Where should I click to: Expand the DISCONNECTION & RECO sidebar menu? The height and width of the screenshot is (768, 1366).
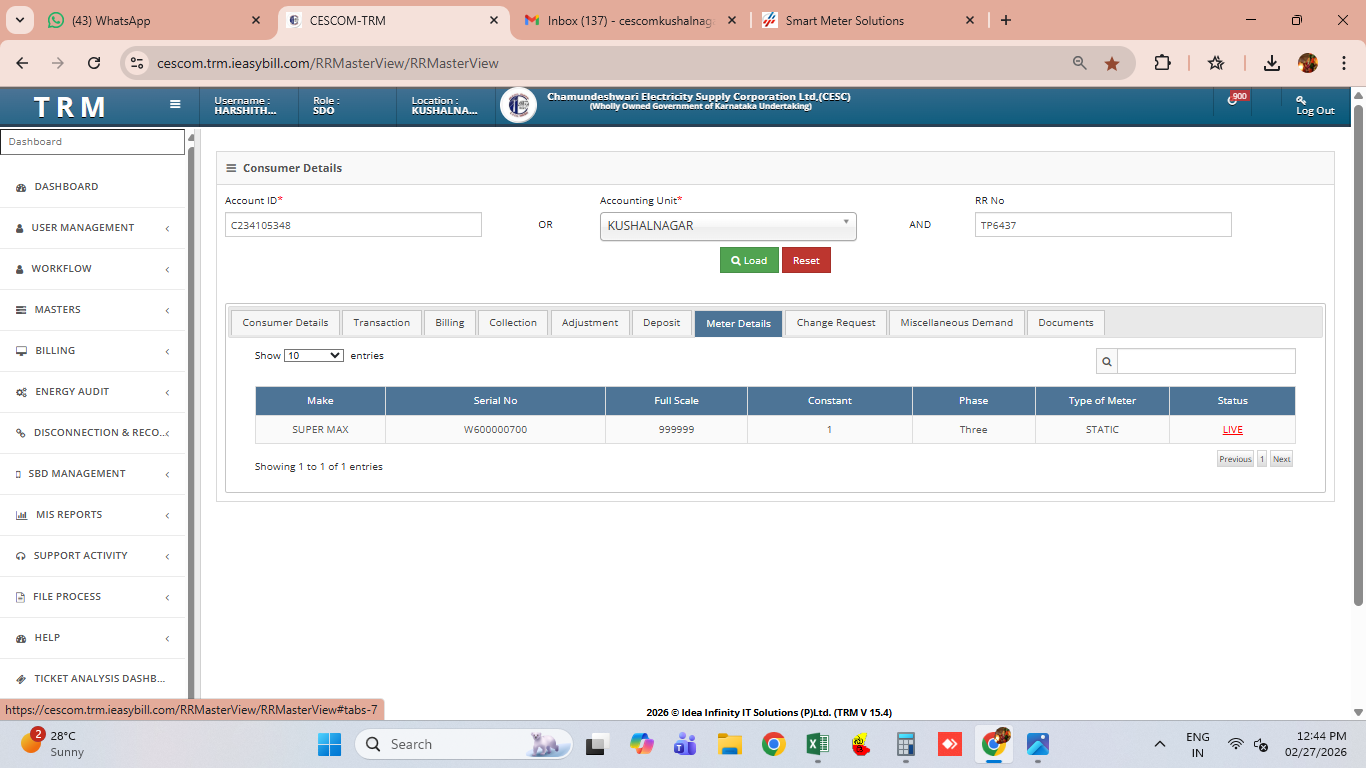(92, 433)
